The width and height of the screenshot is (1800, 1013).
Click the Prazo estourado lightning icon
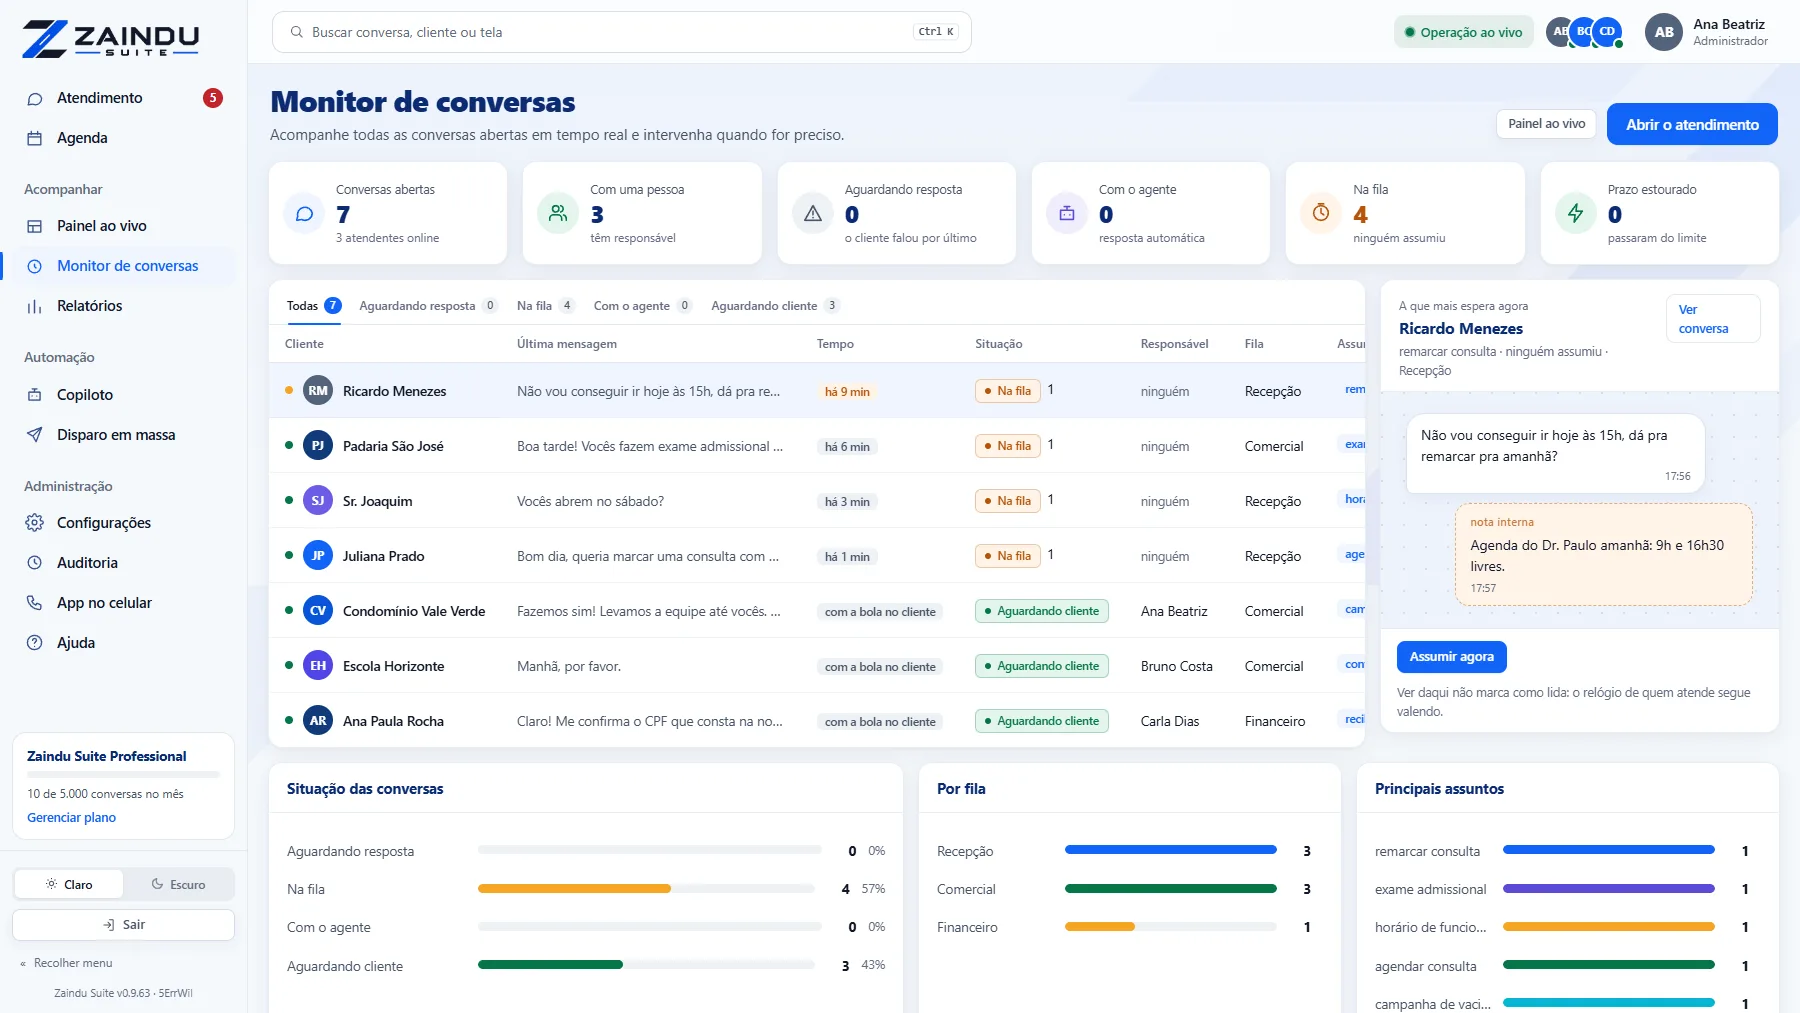point(1576,213)
